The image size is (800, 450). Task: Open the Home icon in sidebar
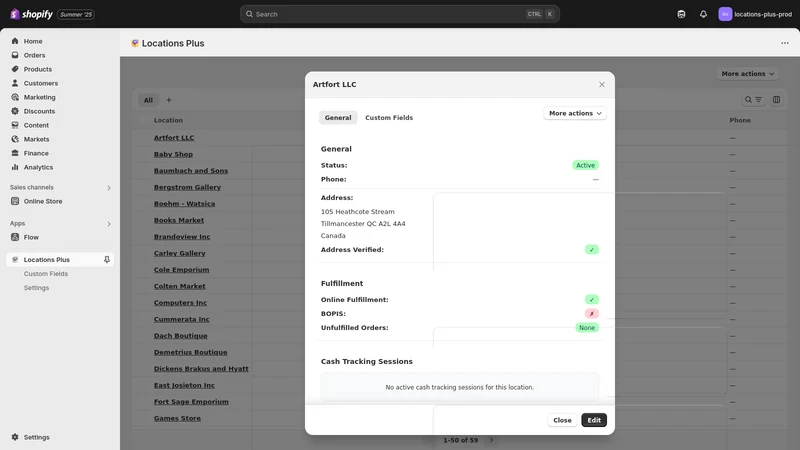click(15, 41)
